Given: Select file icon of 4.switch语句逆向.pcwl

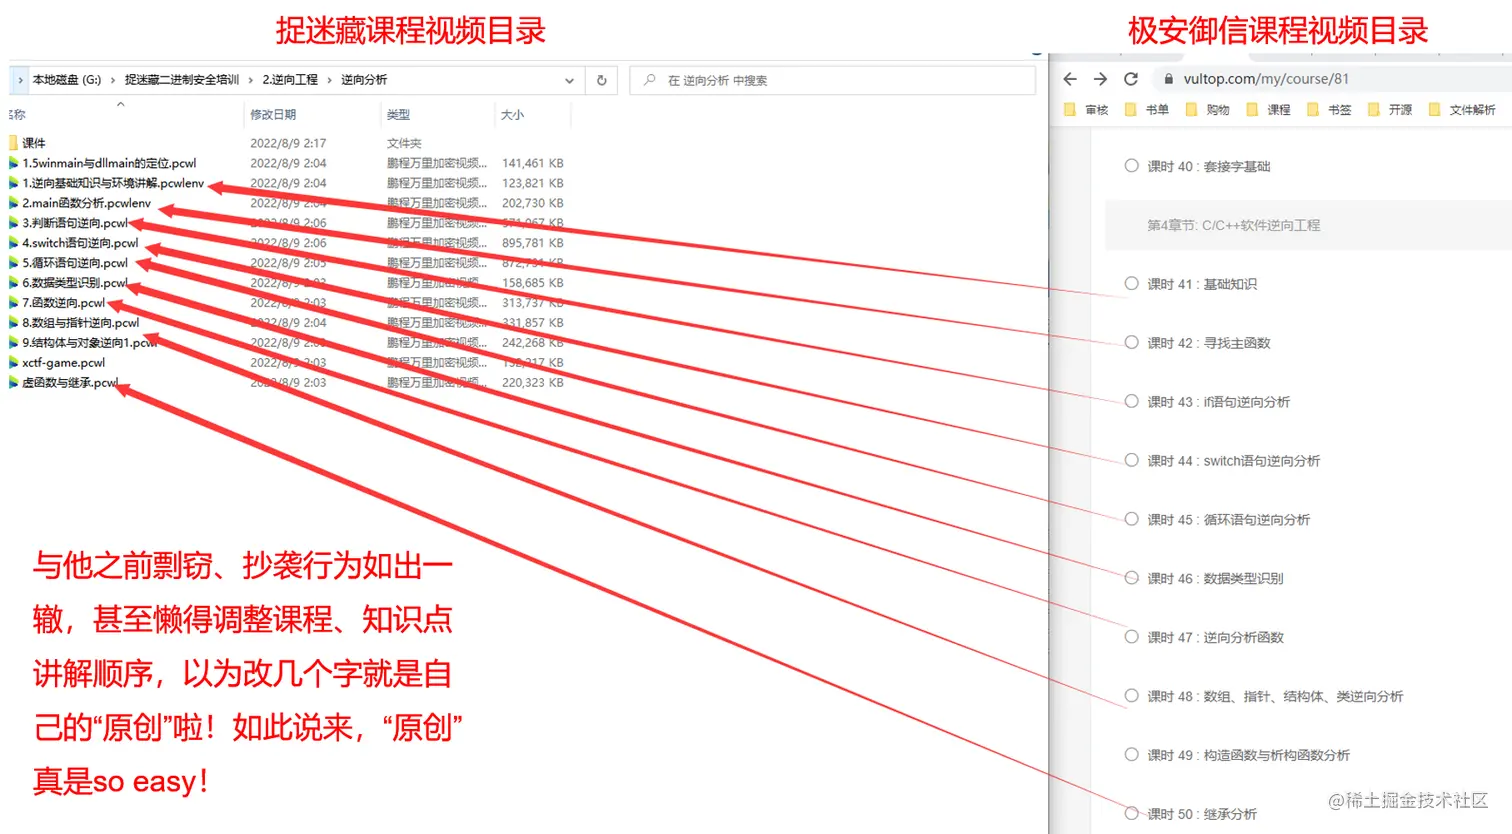Looking at the screenshot, I should click(x=14, y=243).
